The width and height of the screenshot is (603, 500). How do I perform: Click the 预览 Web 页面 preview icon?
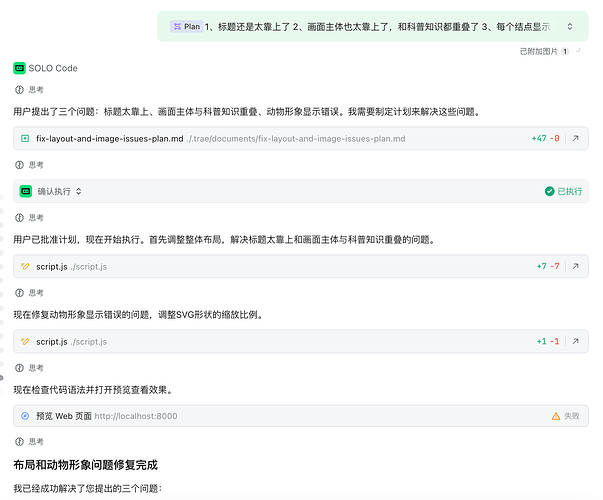[x=26, y=415]
